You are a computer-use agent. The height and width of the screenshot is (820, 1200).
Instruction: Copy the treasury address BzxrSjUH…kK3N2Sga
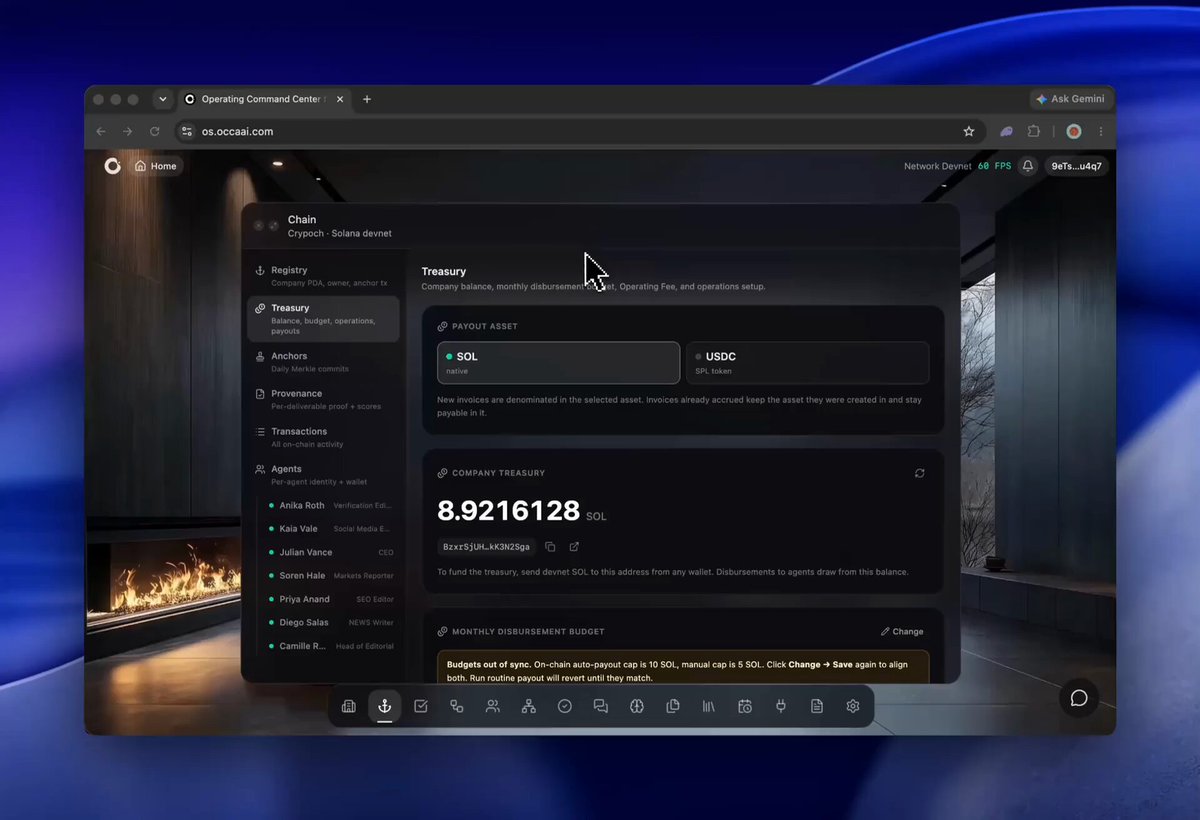click(x=550, y=547)
